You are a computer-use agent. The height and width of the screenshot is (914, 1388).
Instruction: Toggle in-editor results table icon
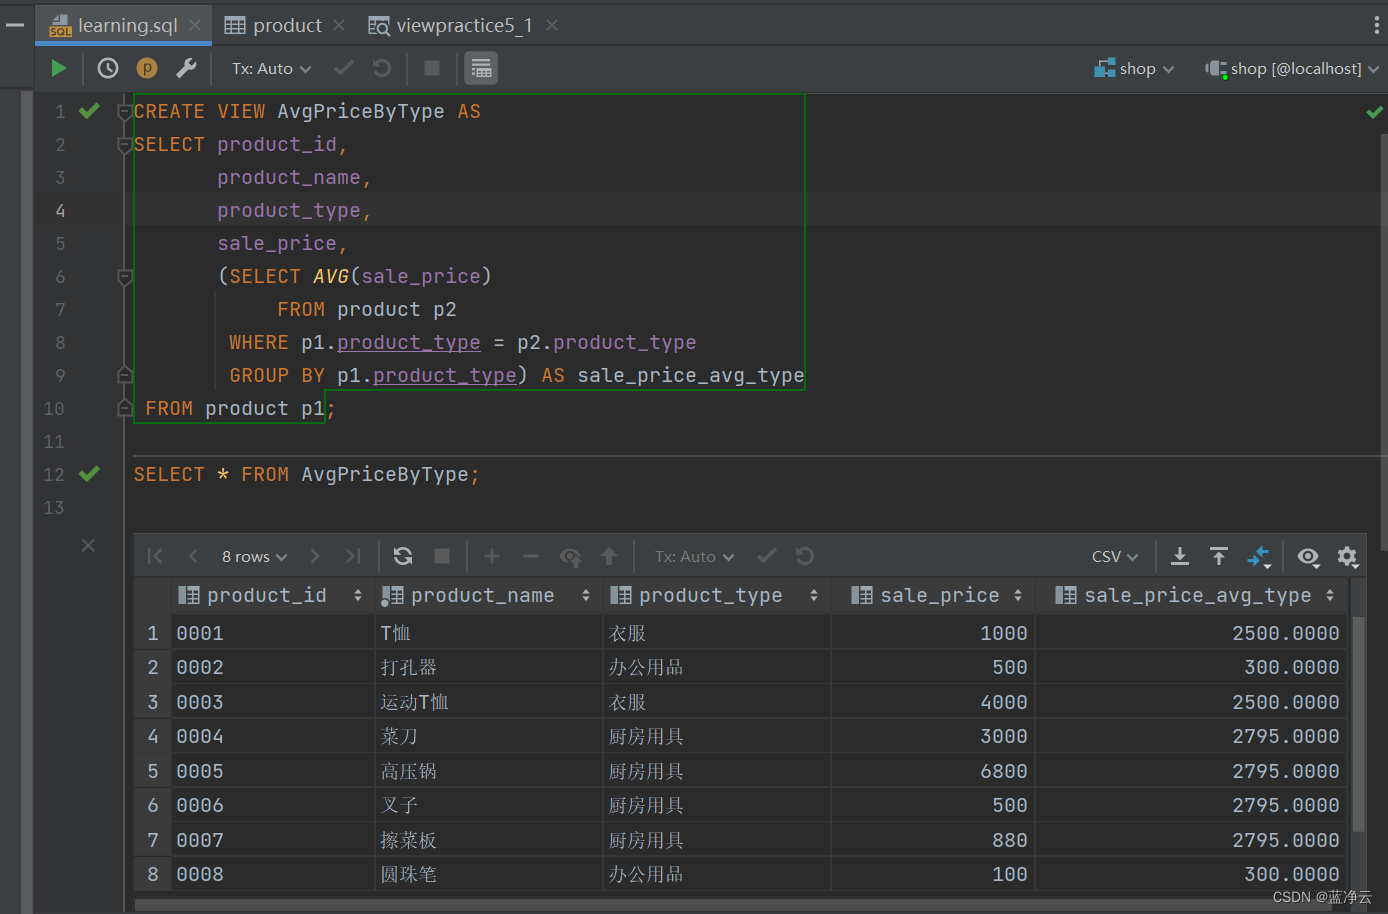[481, 68]
